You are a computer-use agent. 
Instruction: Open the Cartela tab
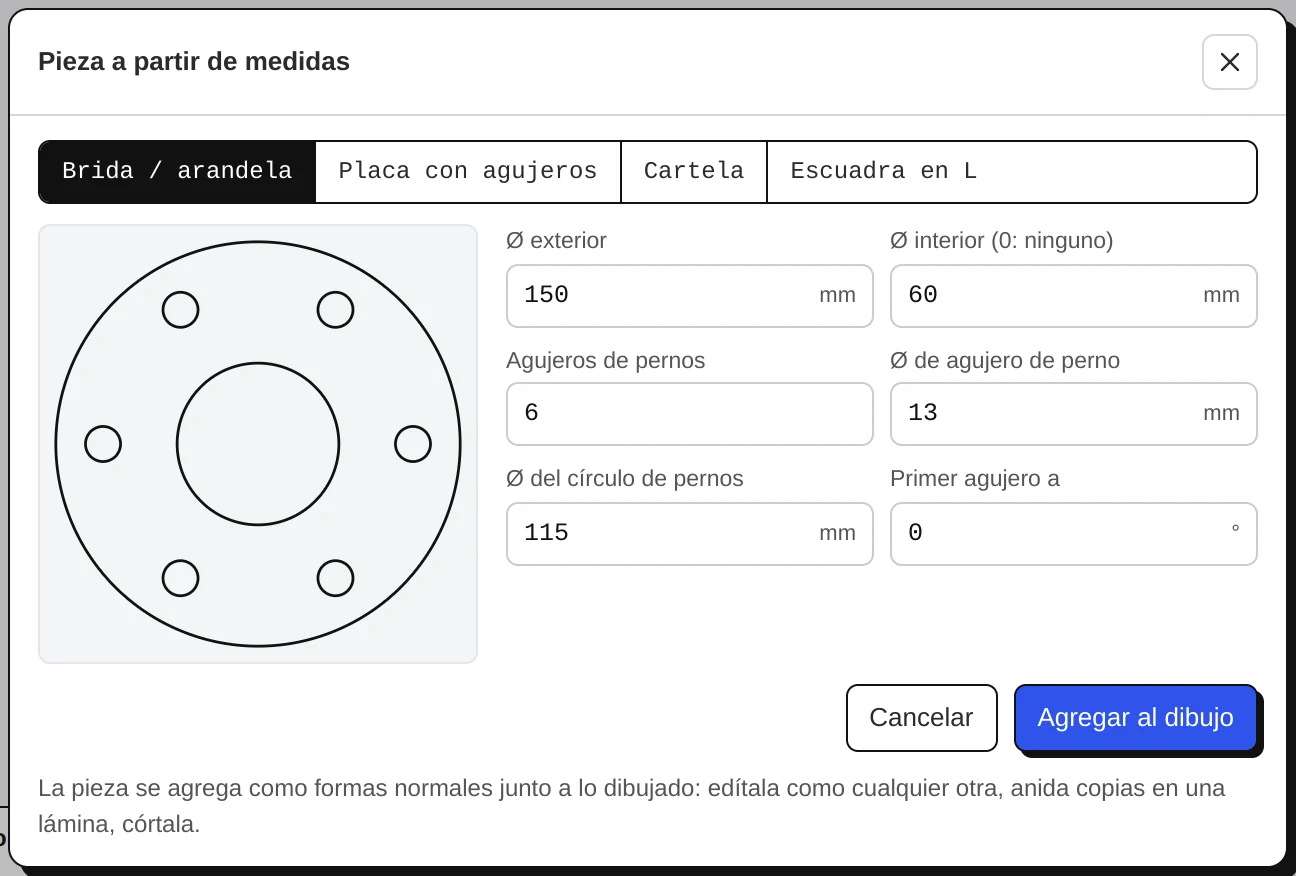click(694, 172)
